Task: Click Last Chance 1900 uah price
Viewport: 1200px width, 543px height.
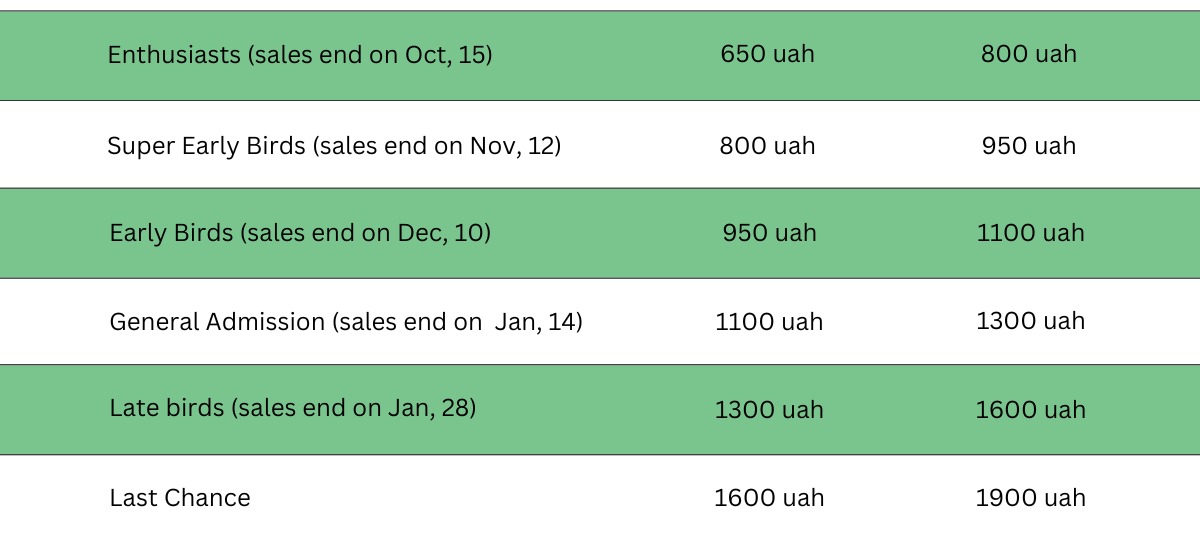Action: 1030,498
